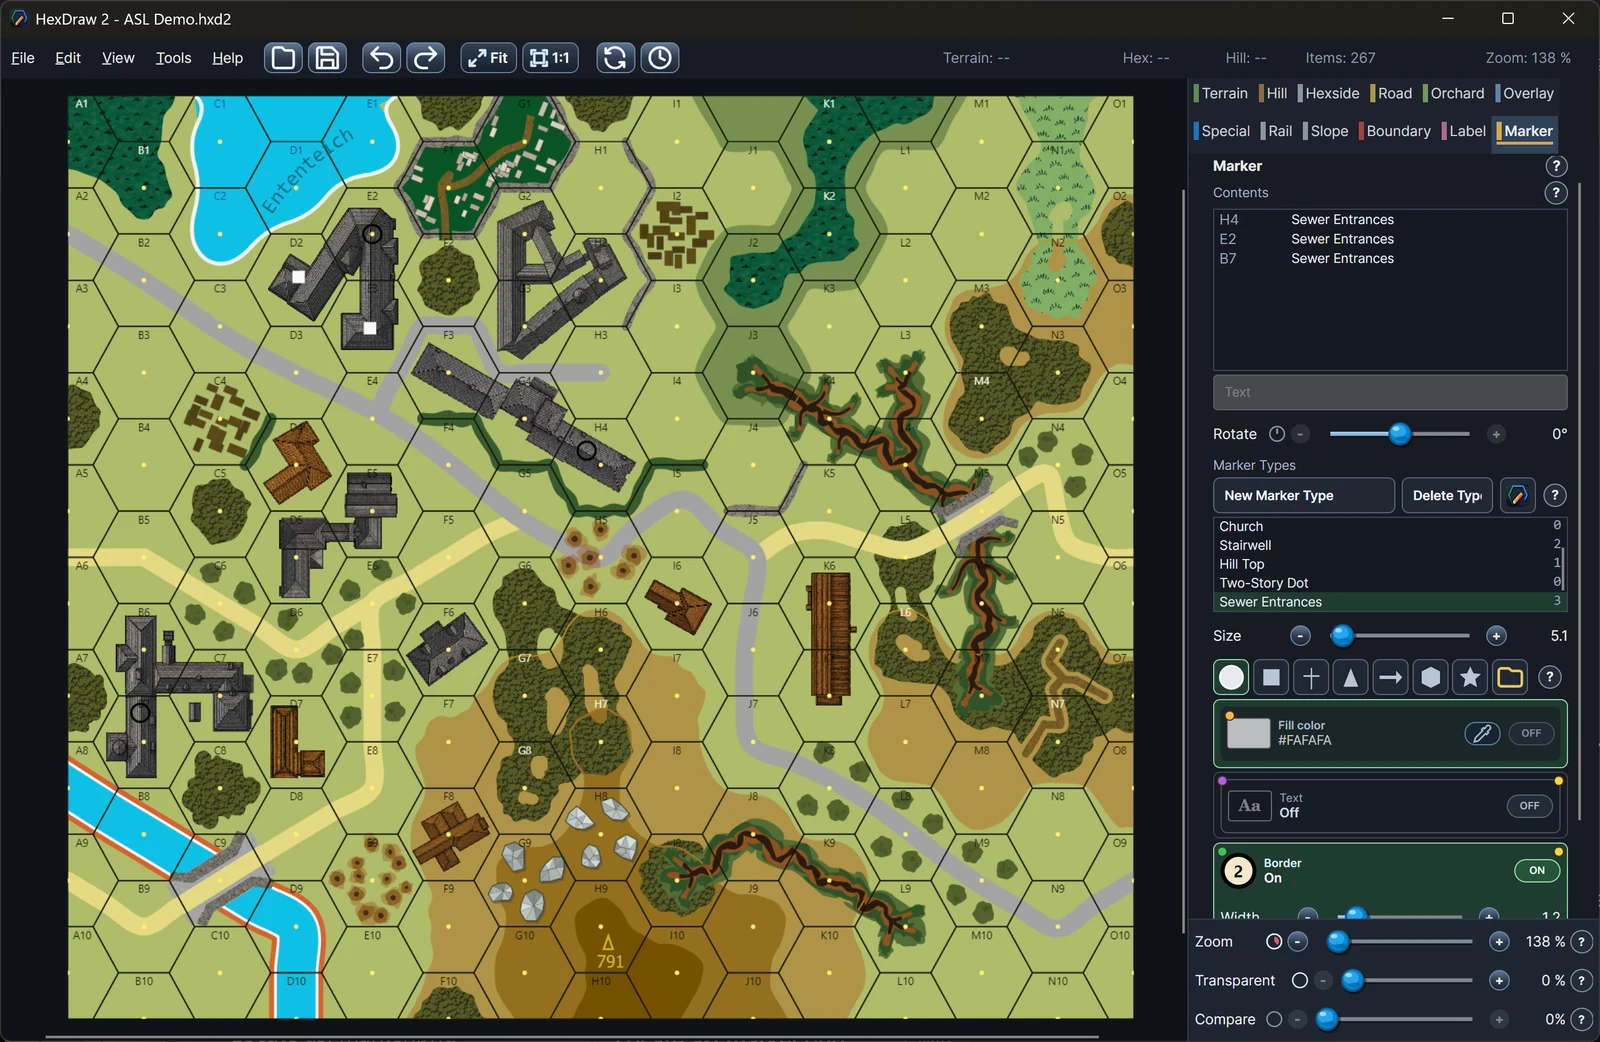The image size is (1600, 1042).
Task: Click the refresh map toolbar icon
Action: 615,58
